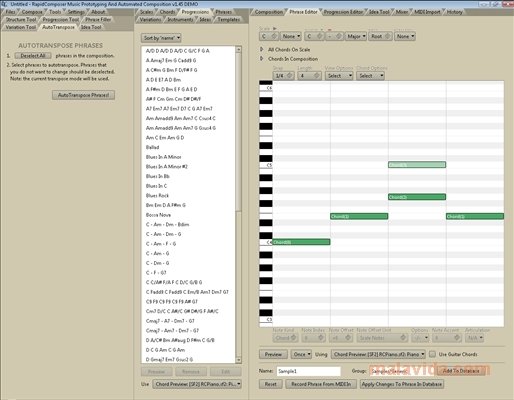Screen dimensions: 514x400
Task: Expand All Chords On Scale section
Action: (262, 49)
